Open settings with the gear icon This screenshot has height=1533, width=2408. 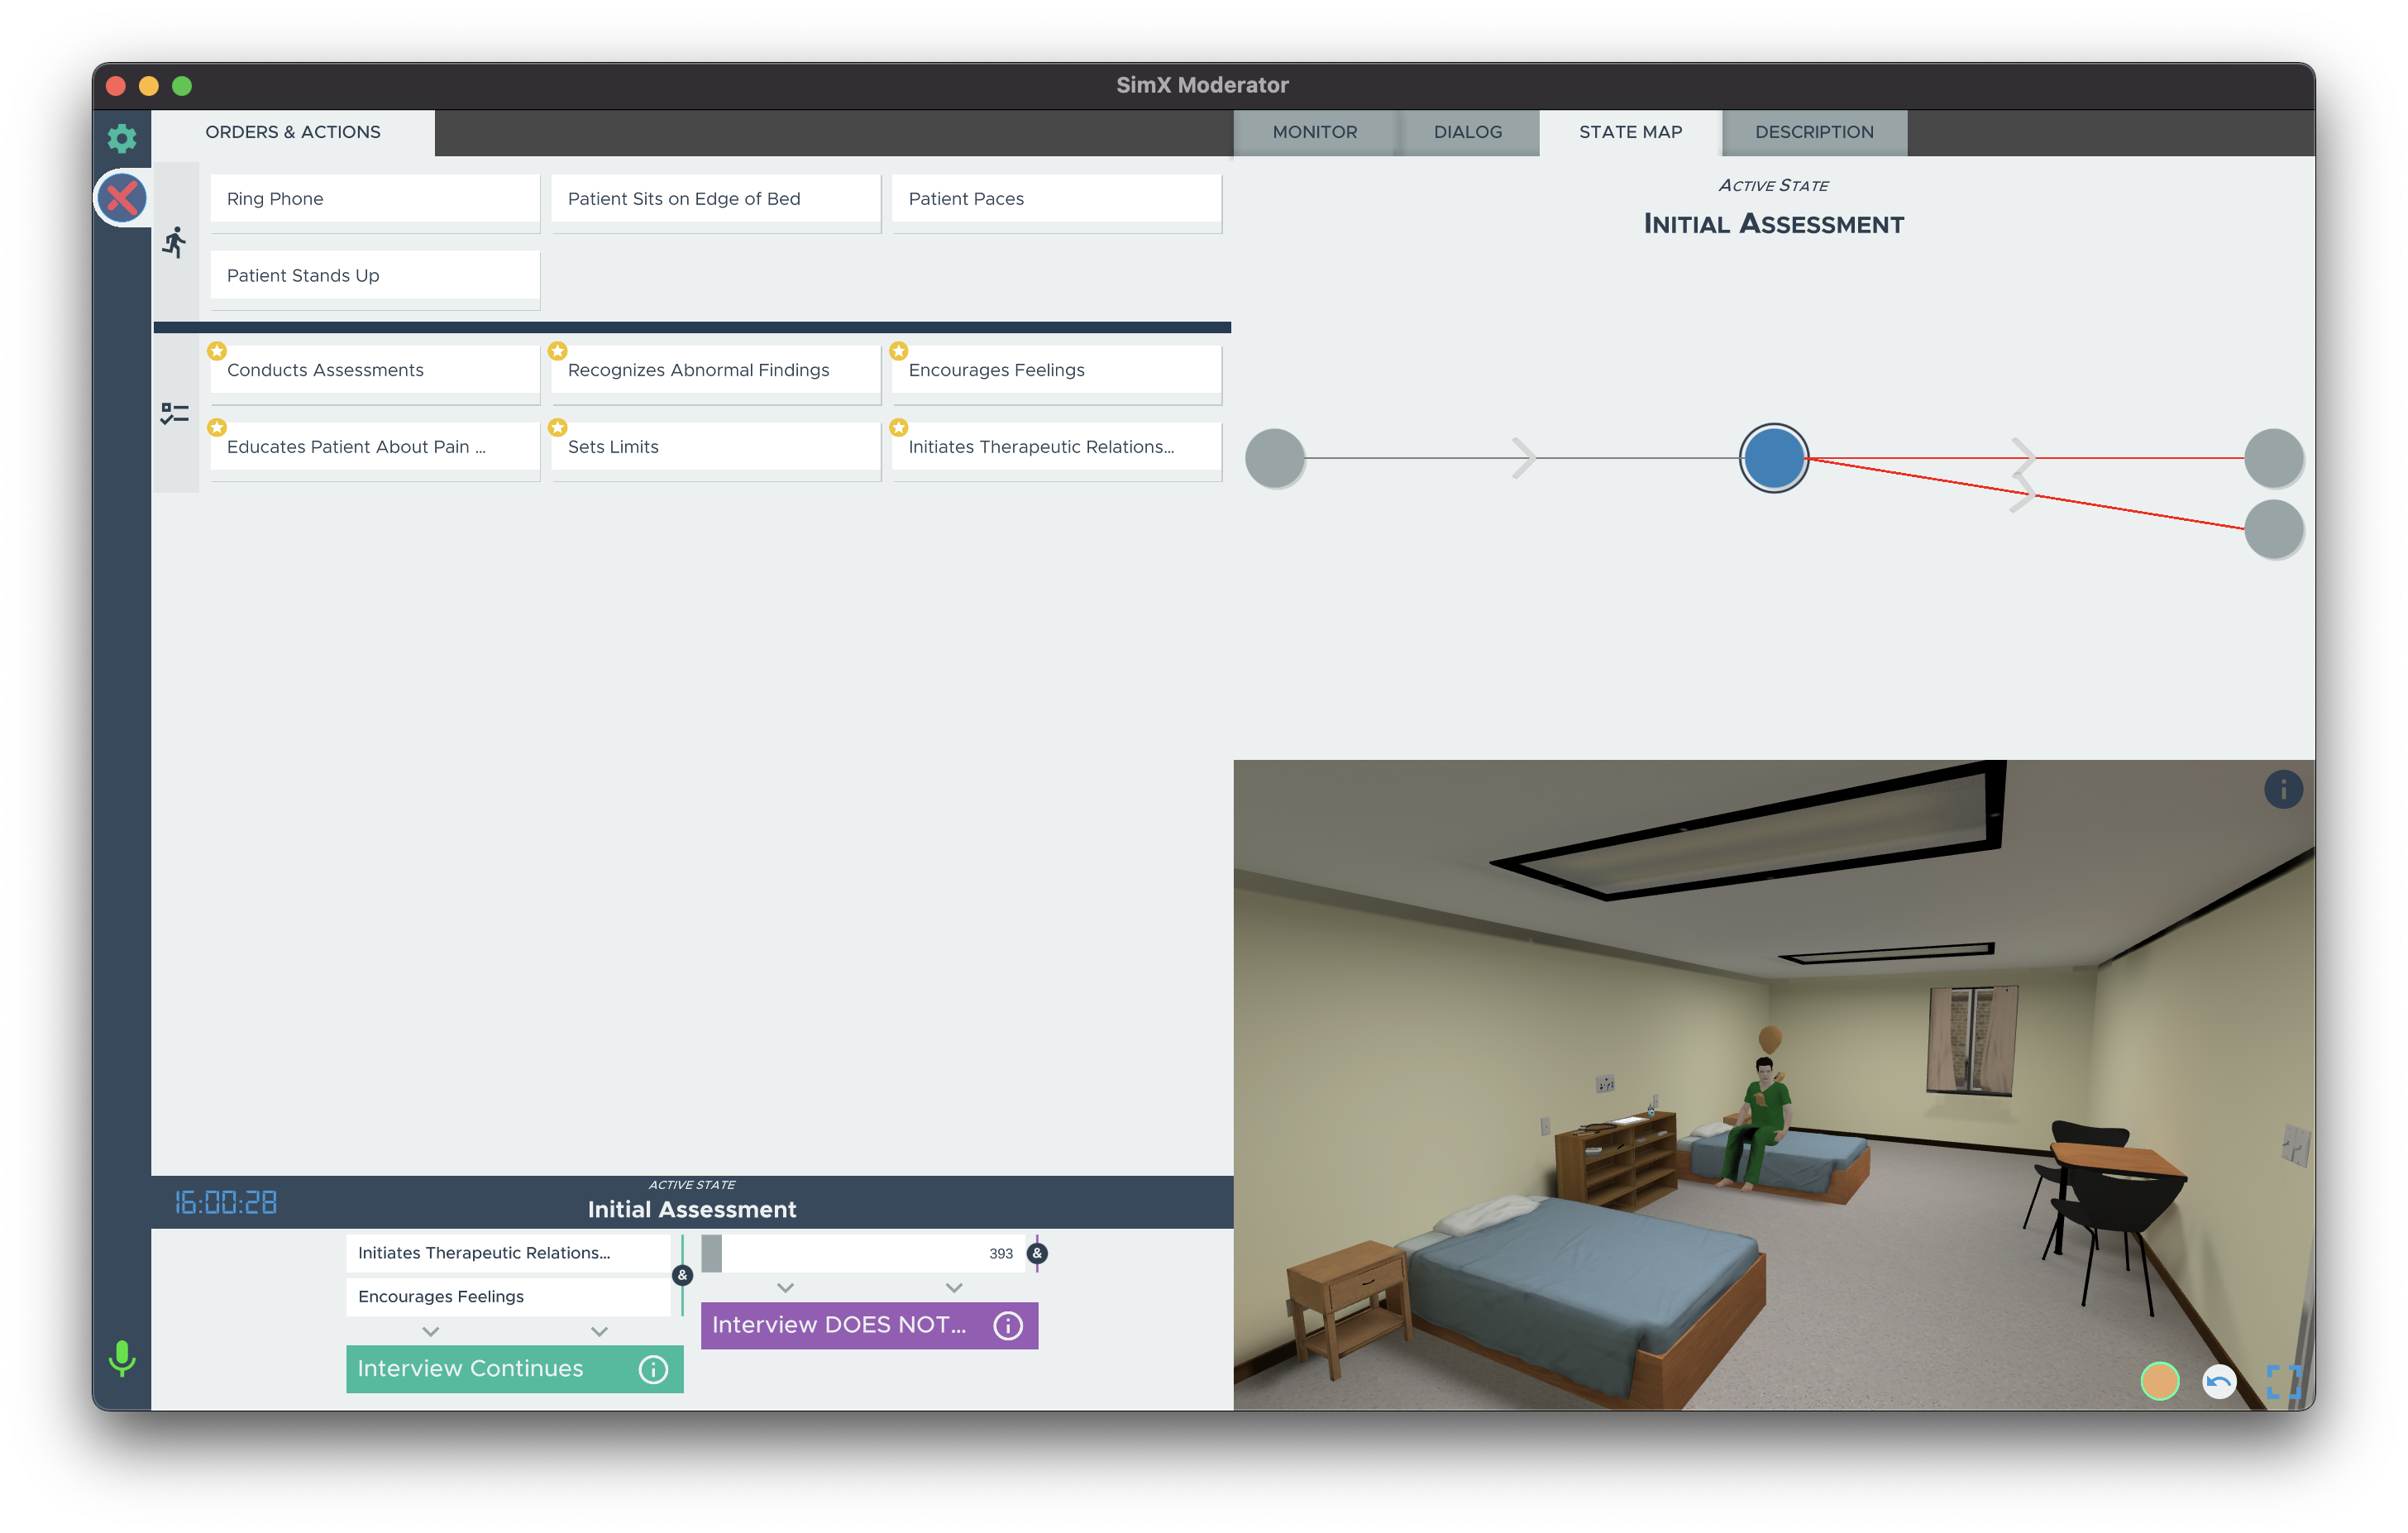pos(121,138)
